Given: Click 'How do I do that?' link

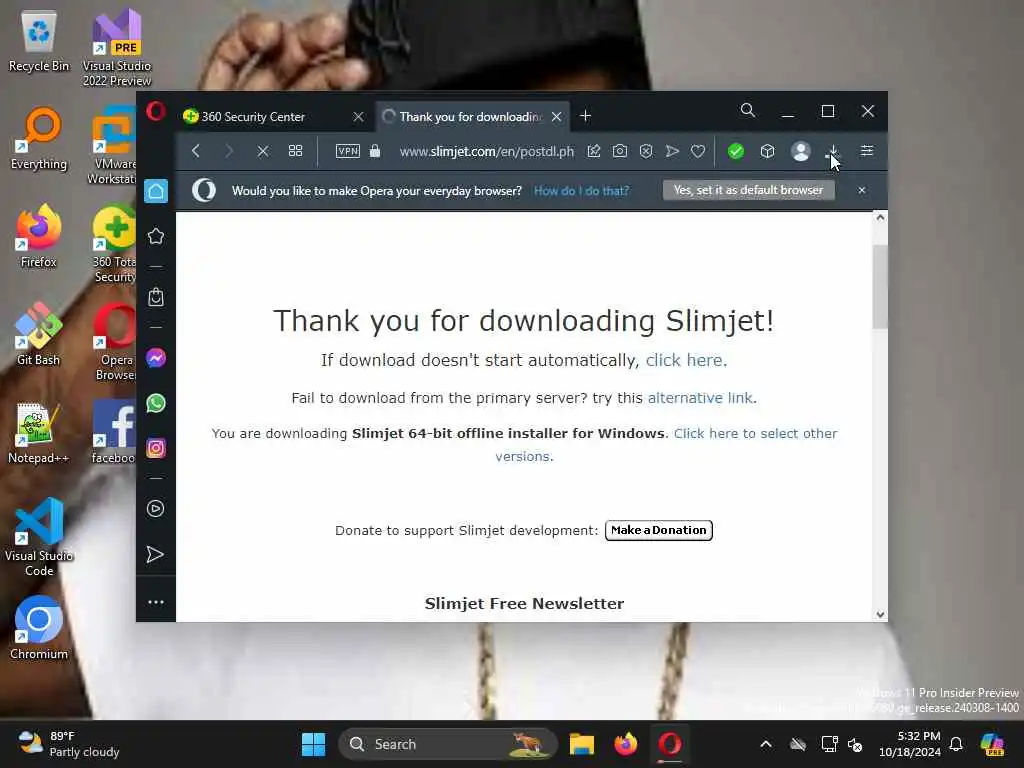Looking at the screenshot, I should [581, 191].
